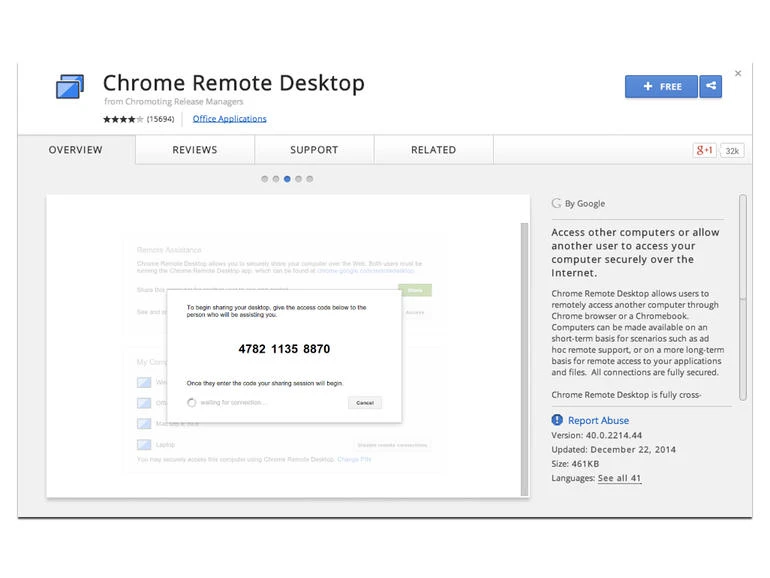This screenshot has width=770, height=578.
Task: Click the Report Abuse link
Action: pos(598,421)
